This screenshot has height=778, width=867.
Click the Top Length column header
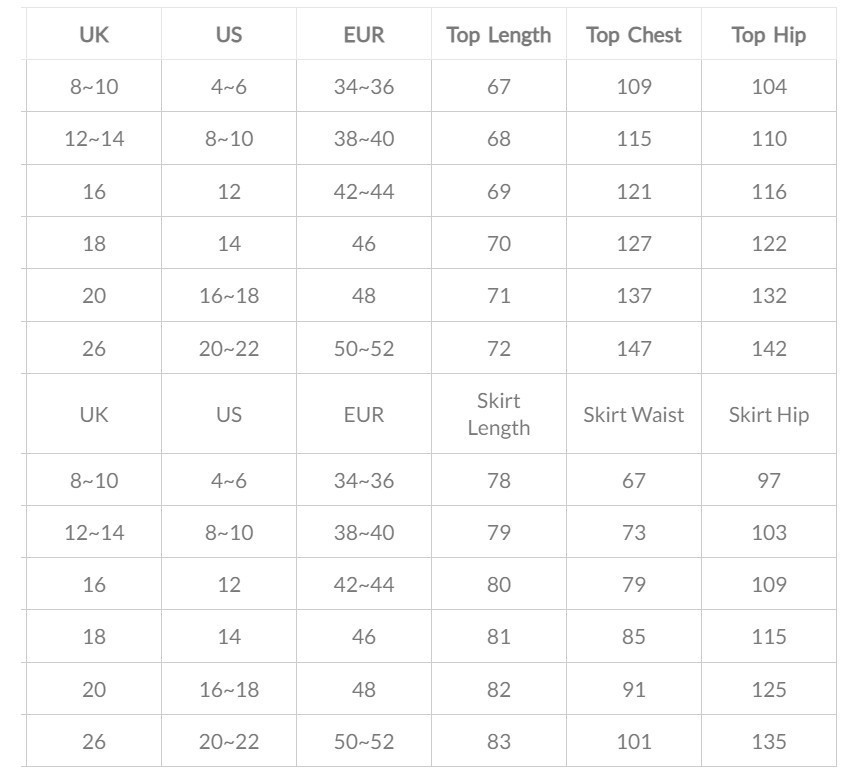coord(498,35)
